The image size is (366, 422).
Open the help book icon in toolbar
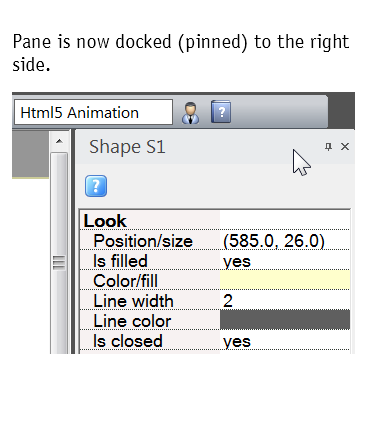pos(221,112)
